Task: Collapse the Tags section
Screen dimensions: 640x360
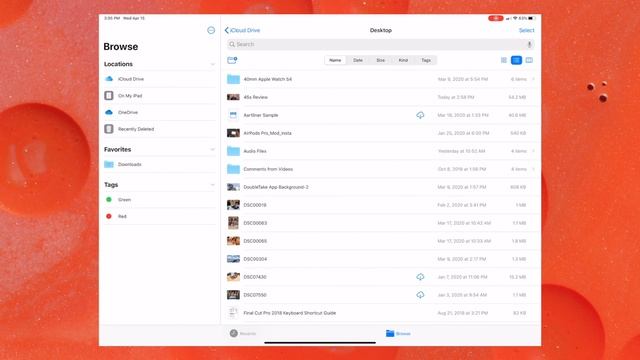Action: [212, 185]
